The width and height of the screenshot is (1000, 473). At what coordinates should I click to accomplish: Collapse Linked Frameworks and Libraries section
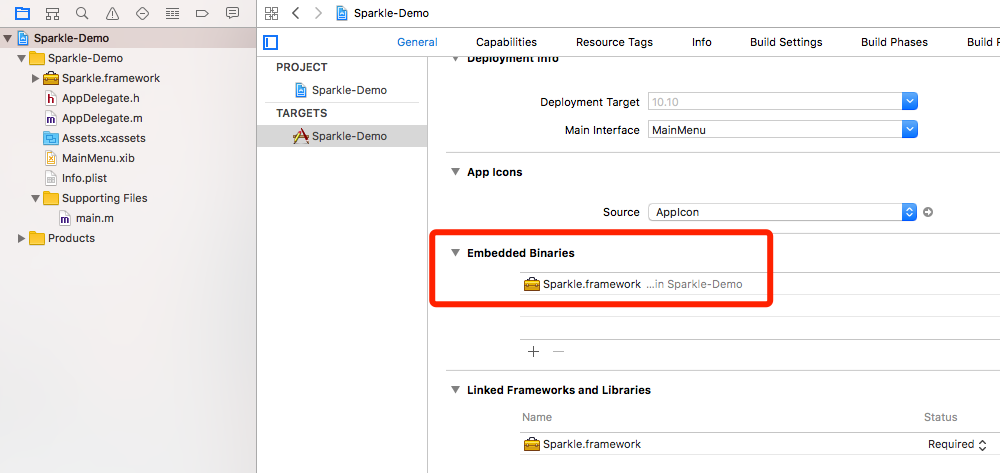coord(455,389)
